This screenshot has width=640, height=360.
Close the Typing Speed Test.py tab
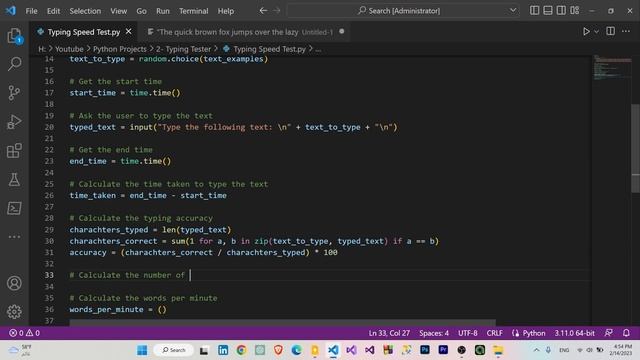(x=129, y=31)
